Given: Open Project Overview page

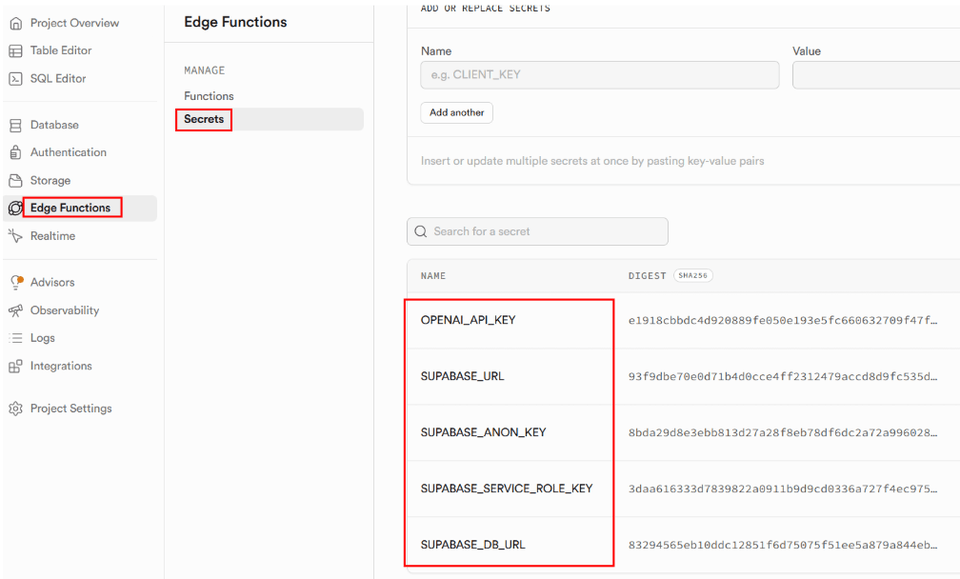Looking at the screenshot, I should 75,23.
